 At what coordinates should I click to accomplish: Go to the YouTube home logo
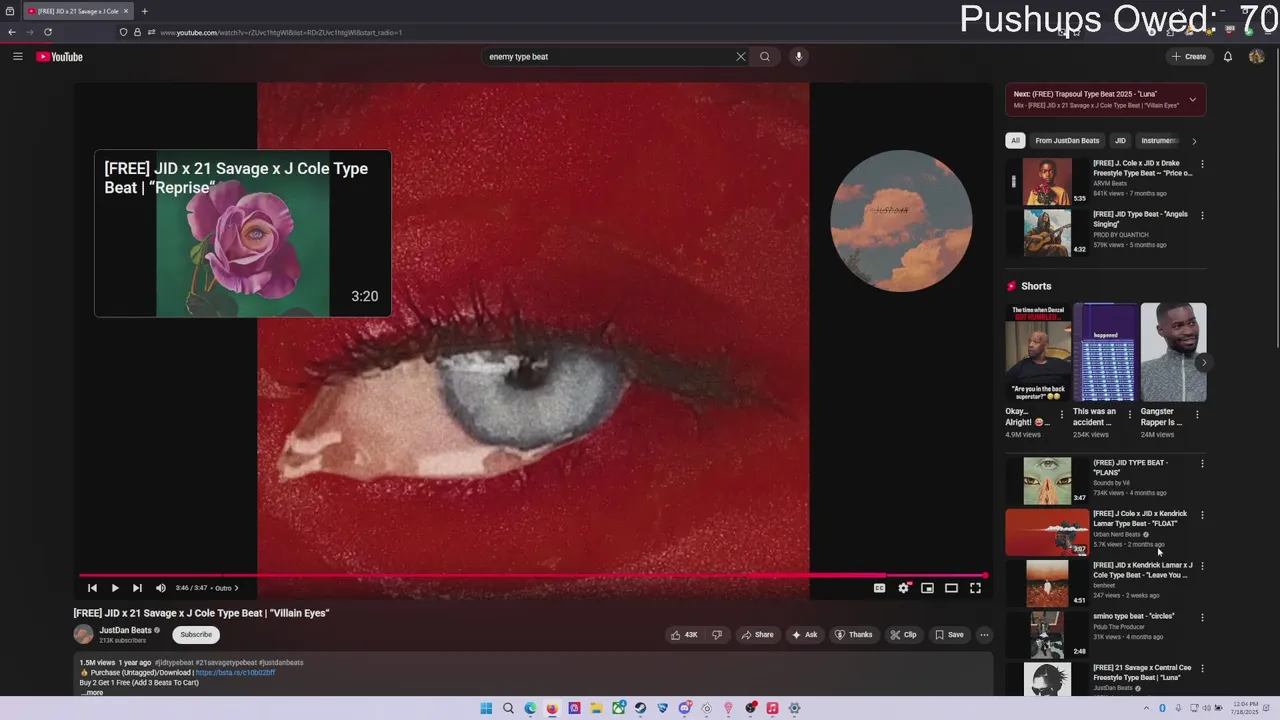point(60,57)
